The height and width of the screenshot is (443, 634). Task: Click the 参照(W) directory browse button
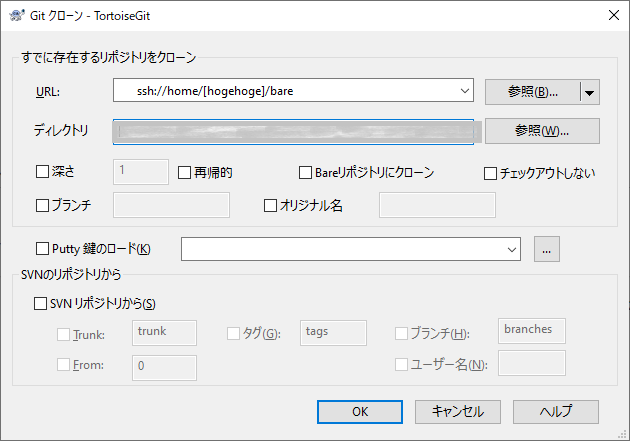[x=541, y=131]
